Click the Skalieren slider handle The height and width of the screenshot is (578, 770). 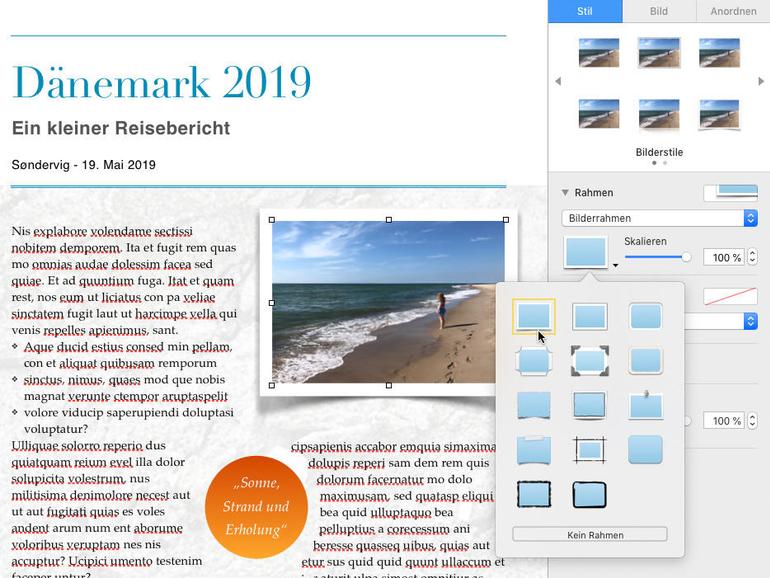pos(686,257)
